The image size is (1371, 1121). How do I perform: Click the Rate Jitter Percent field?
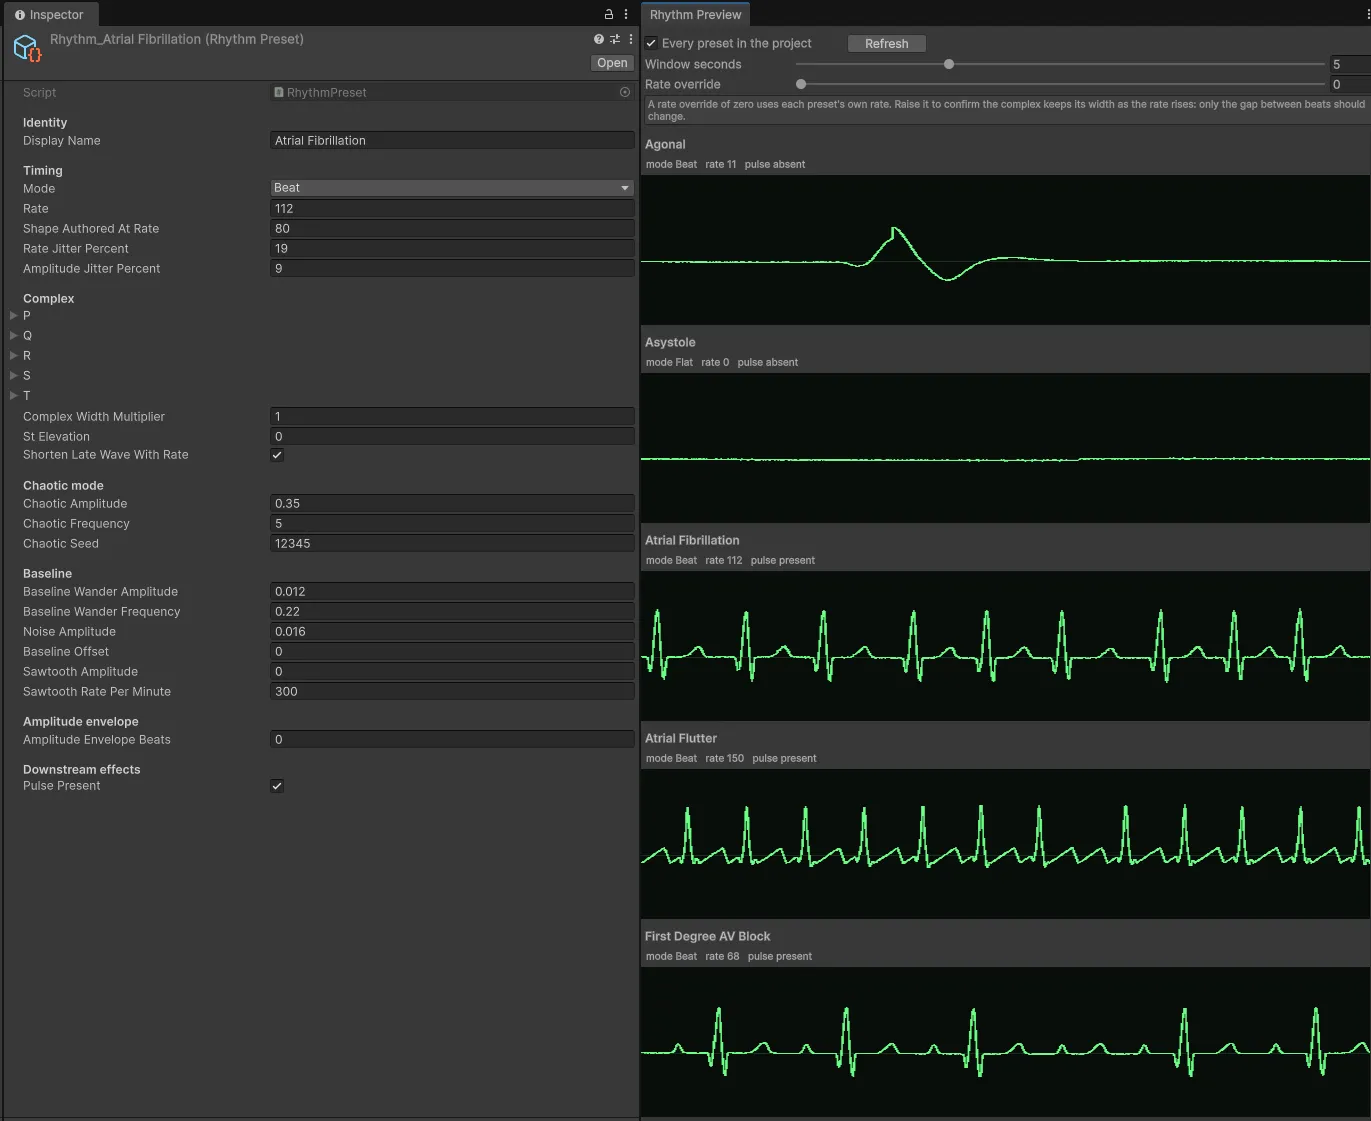(x=452, y=249)
